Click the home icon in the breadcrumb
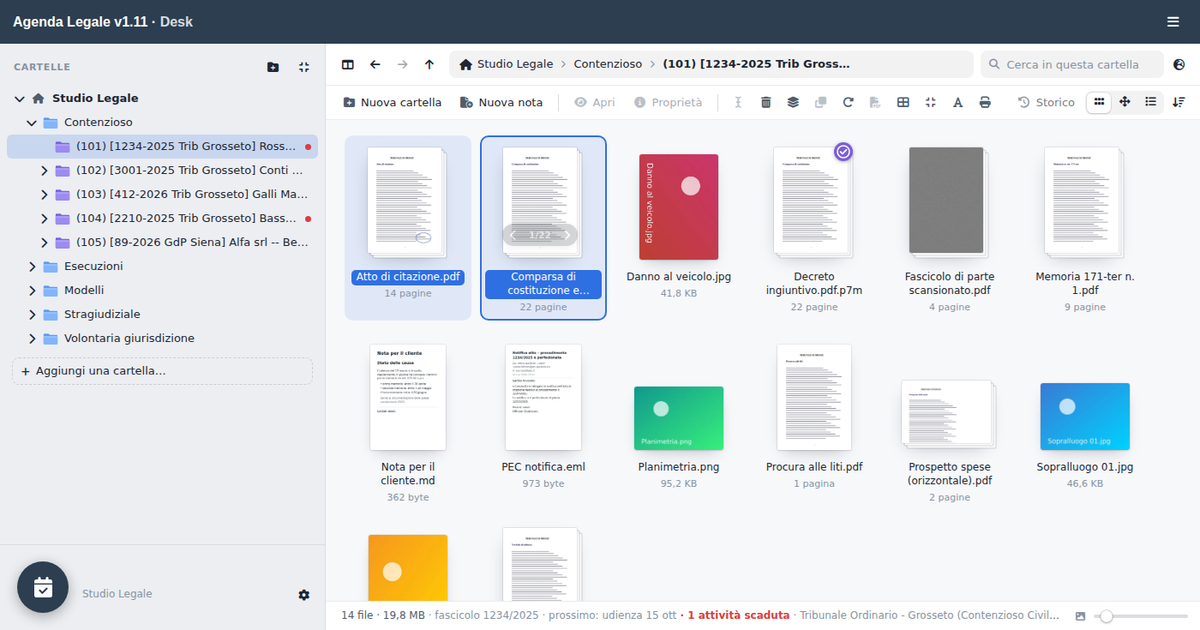Image resolution: width=1200 pixels, height=630 pixels. click(x=466, y=64)
